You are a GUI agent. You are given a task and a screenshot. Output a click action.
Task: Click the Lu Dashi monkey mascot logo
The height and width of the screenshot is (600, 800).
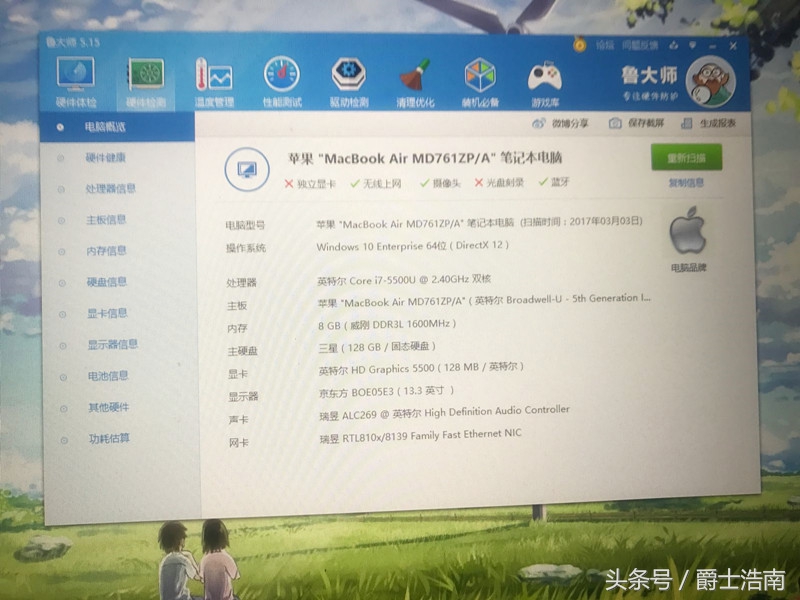click(712, 80)
